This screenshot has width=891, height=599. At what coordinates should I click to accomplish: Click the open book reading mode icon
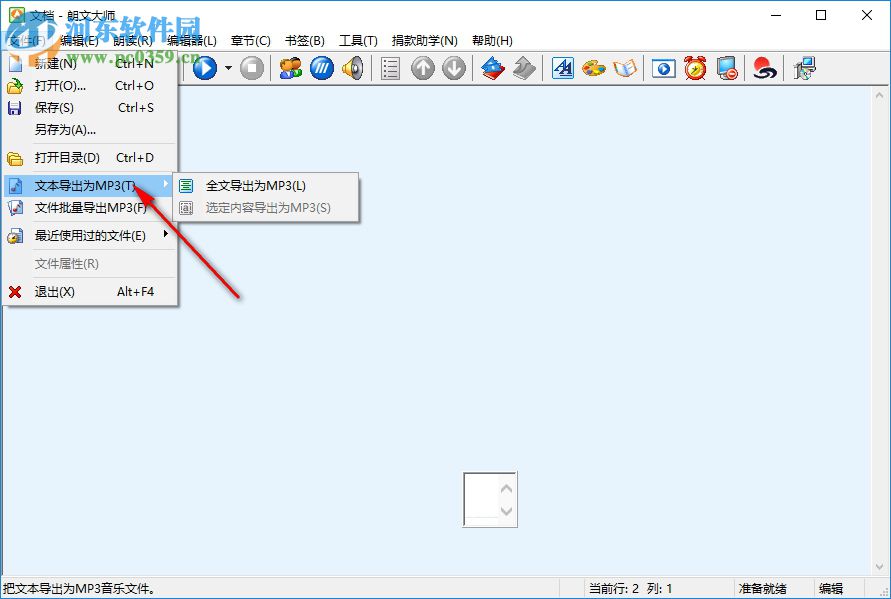625,68
